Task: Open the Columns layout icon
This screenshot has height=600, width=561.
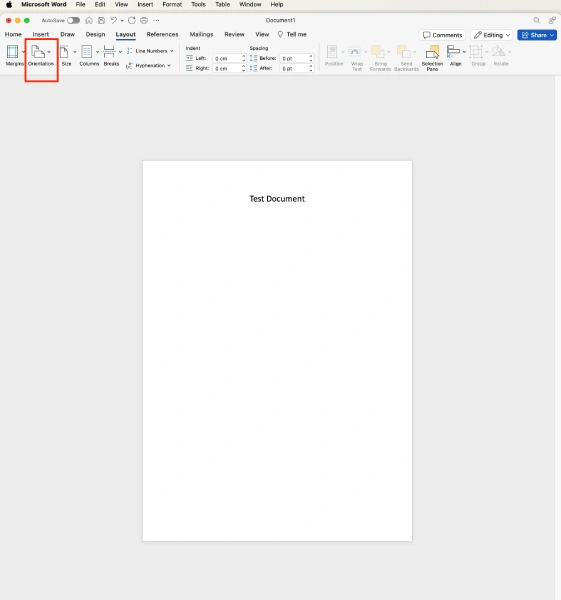Action: [86, 52]
